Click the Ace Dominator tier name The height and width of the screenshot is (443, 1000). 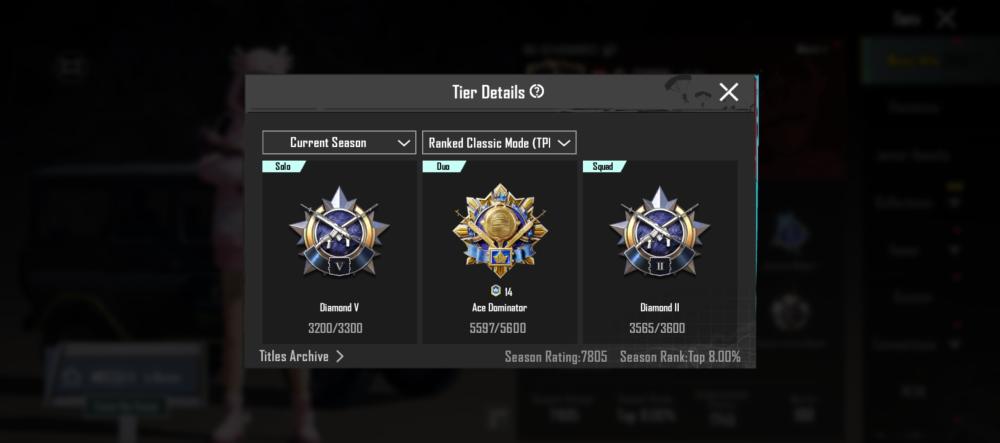click(499, 308)
